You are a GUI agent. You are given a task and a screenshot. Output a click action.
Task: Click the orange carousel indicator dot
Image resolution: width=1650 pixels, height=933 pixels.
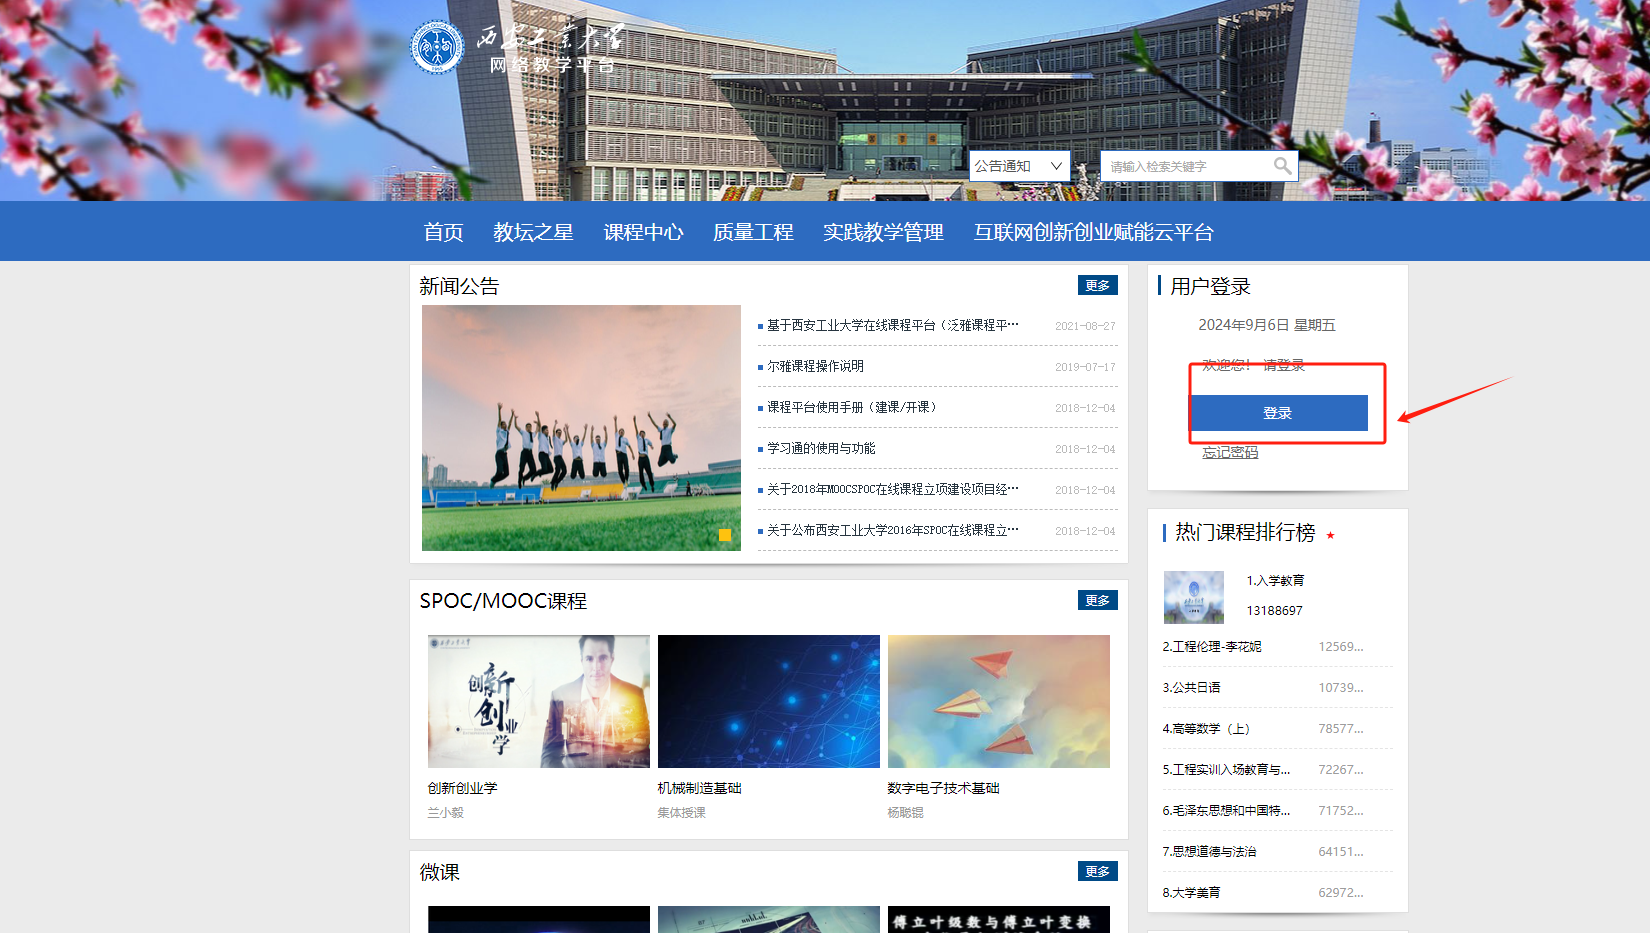[725, 535]
